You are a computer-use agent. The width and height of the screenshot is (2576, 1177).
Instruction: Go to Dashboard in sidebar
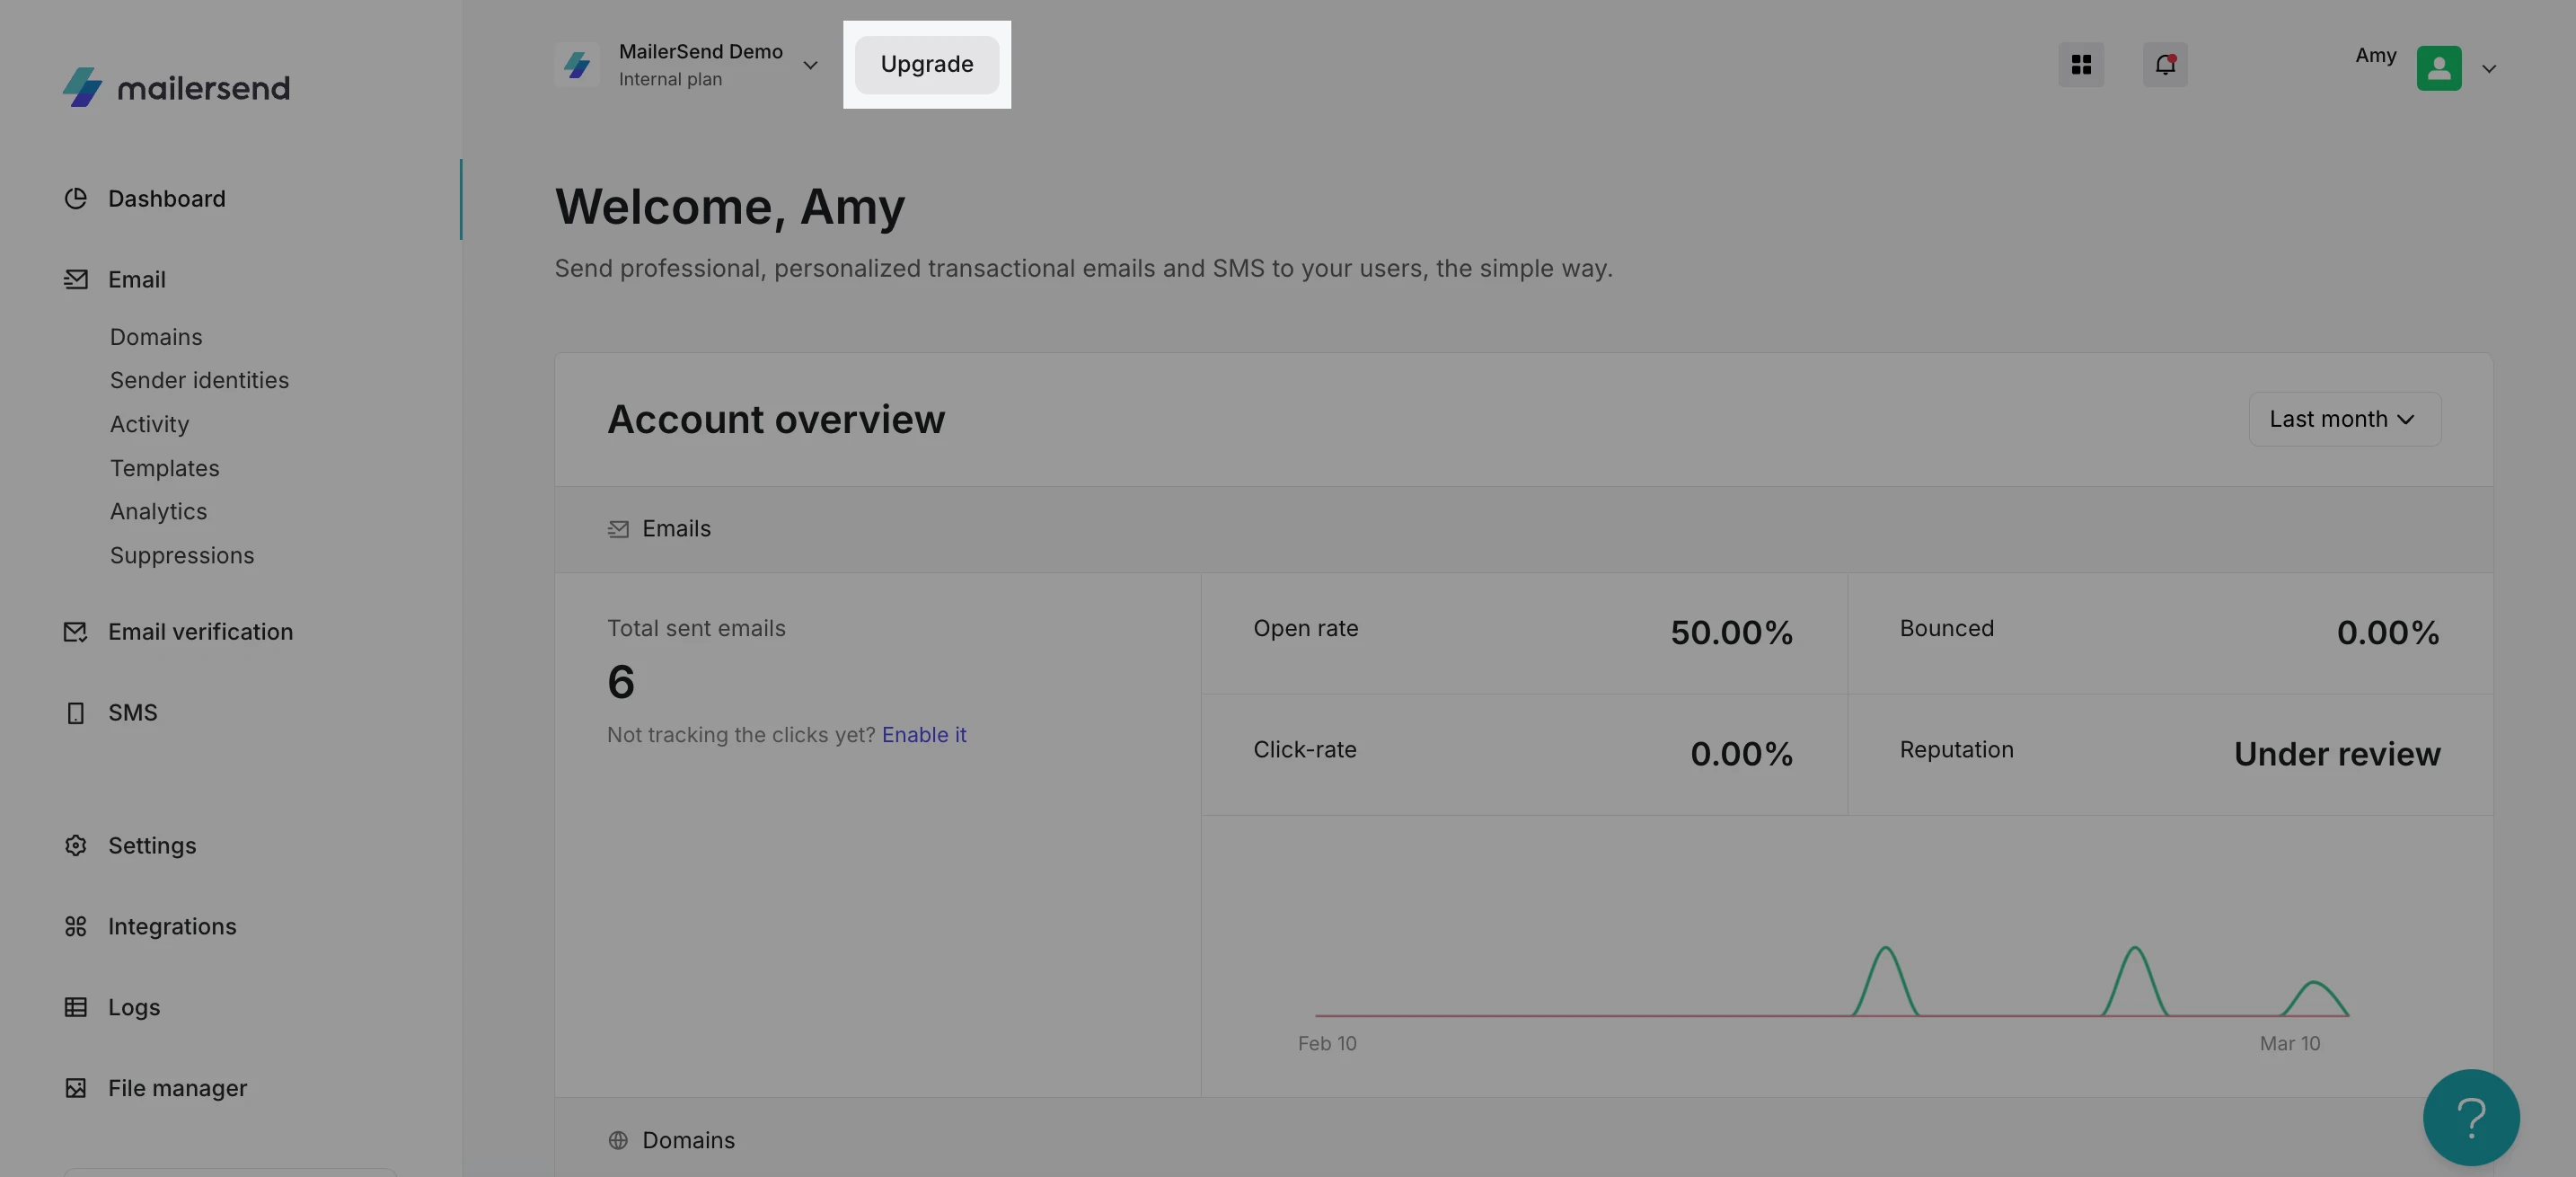click(x=166, y=199)
